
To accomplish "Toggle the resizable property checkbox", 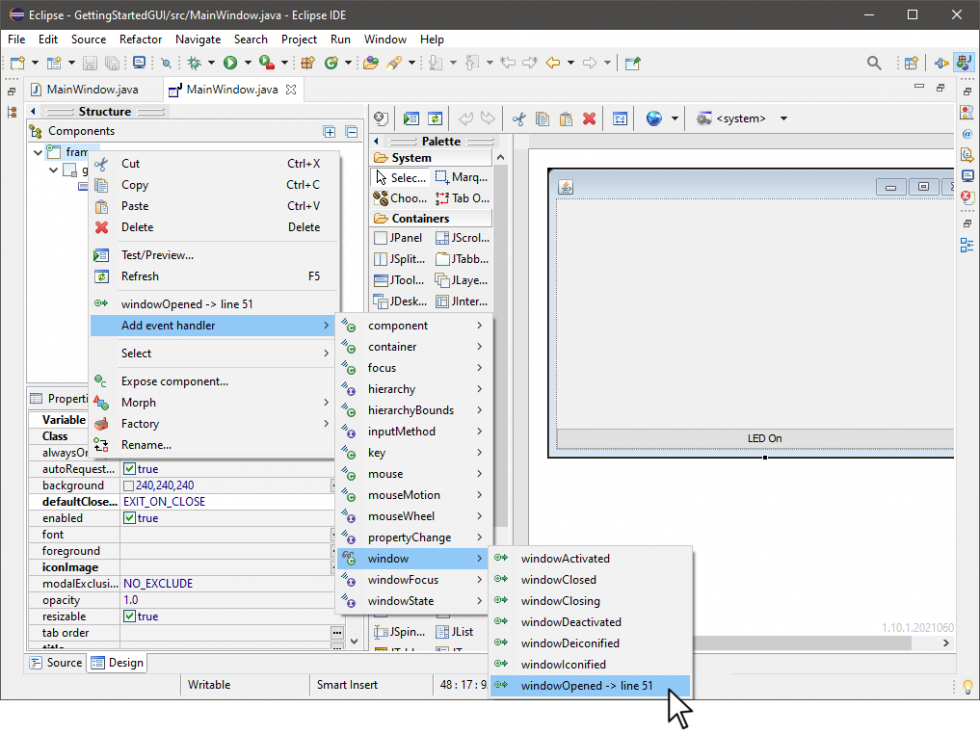I will 129,616.
